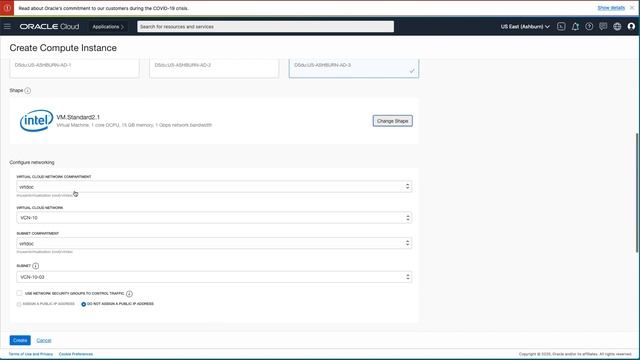Click the Intel logo thumbnail
The width and height of the screenshot is (640, 360).
click(x=36, y=120)
